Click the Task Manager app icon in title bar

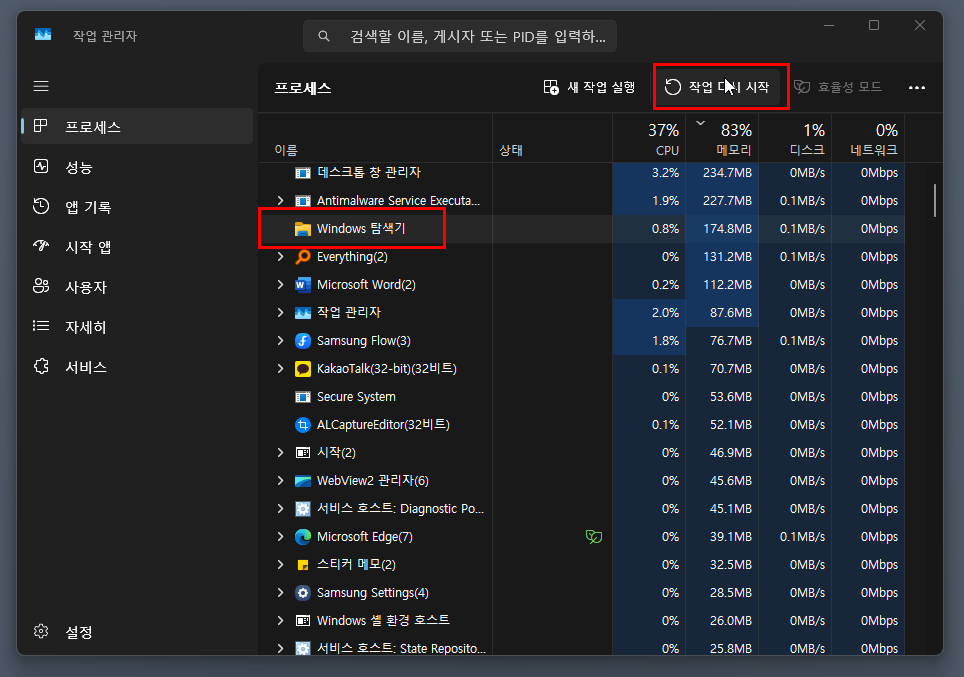[x=43, y=35]
